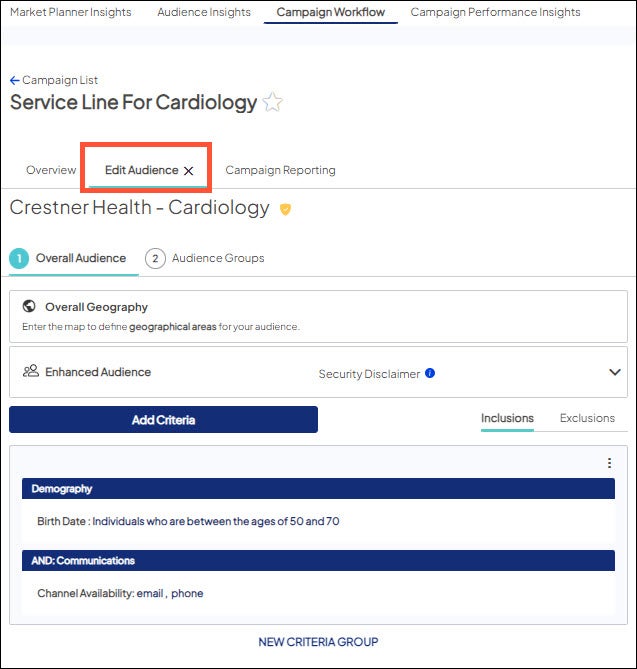Go to Market Planner Insights
The height and width of the screenshot is (669, 637).
coord(70,12)
